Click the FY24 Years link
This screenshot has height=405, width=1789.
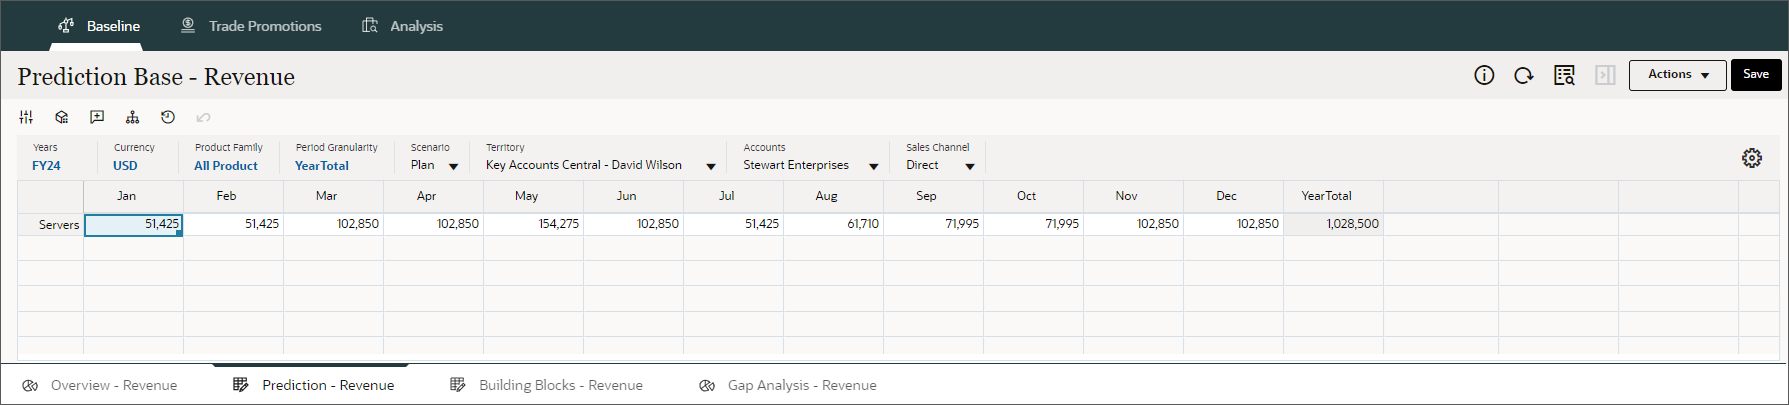tap(46, 166)
